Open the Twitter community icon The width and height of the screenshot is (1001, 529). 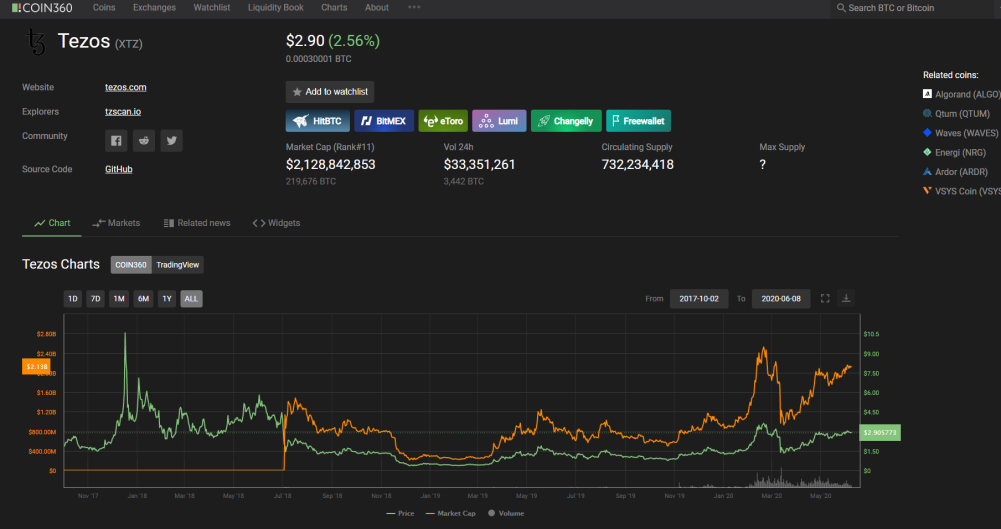click(x=172, y=141)
